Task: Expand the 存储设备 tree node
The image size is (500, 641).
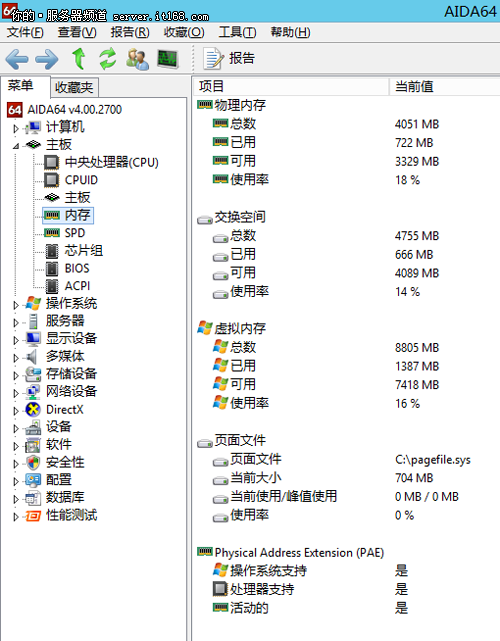Action: click(x=16, y=375)
